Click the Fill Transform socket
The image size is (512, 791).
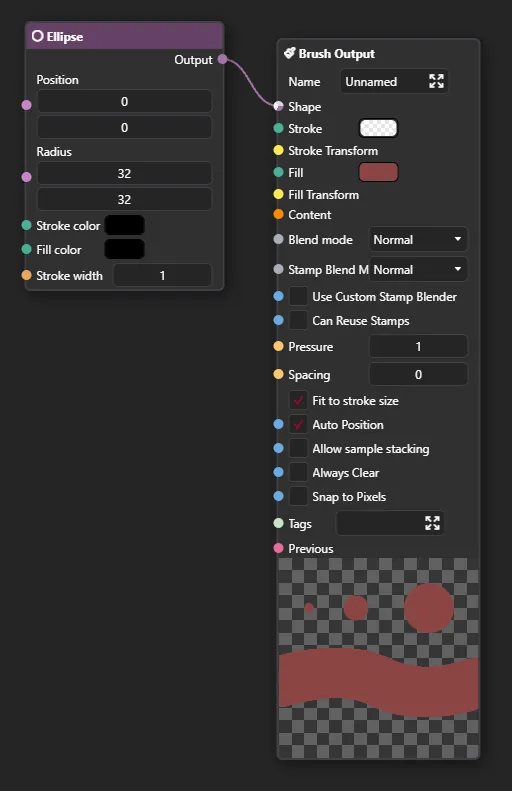coord(278,194)
